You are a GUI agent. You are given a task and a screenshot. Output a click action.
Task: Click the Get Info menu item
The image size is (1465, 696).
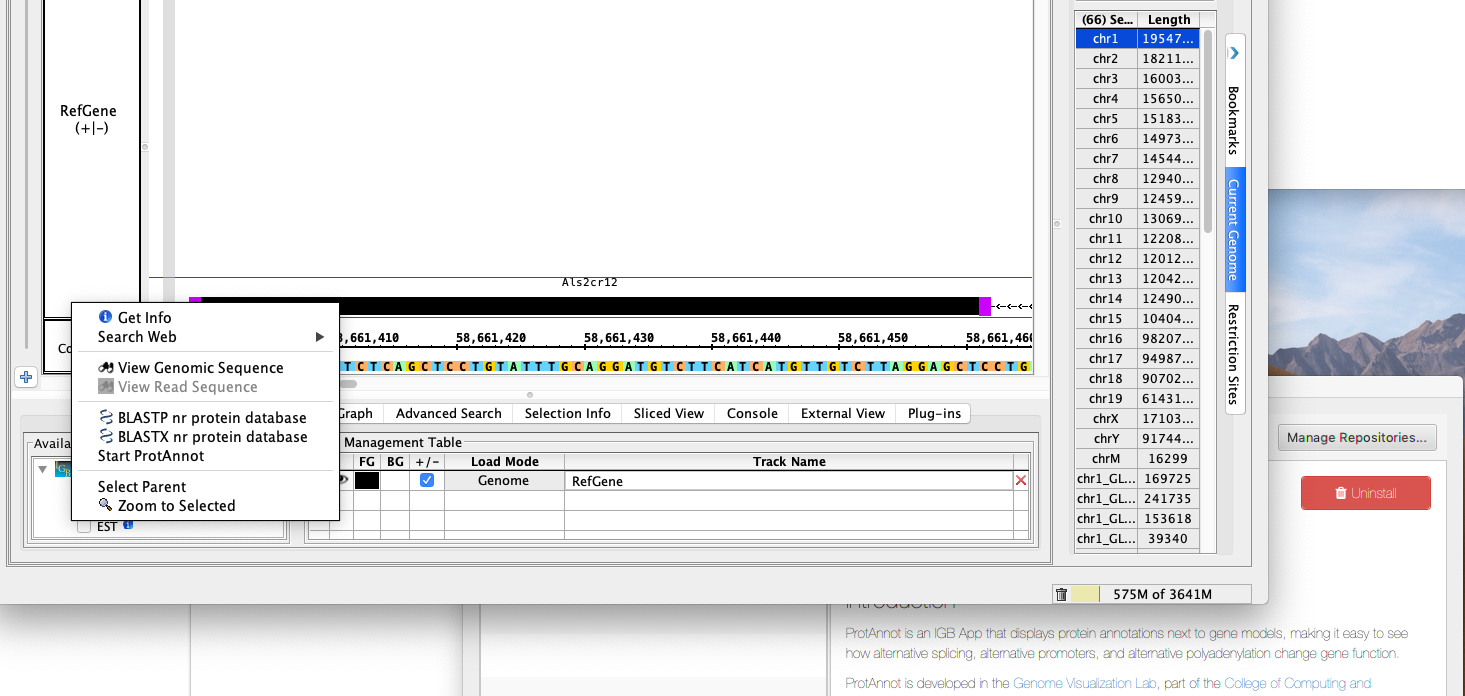tap(144, 317)
